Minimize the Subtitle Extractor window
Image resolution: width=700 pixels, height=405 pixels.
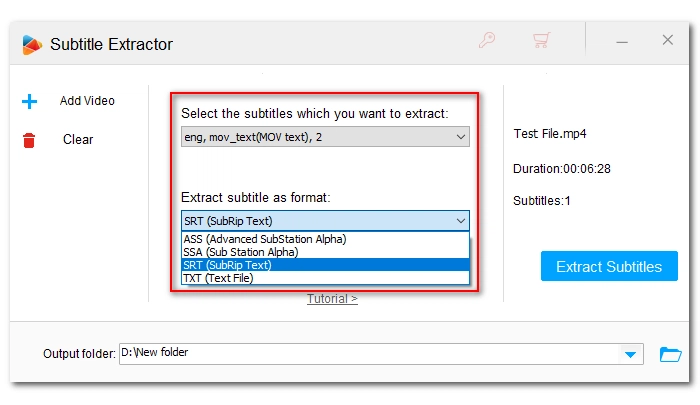coord(622,42)
